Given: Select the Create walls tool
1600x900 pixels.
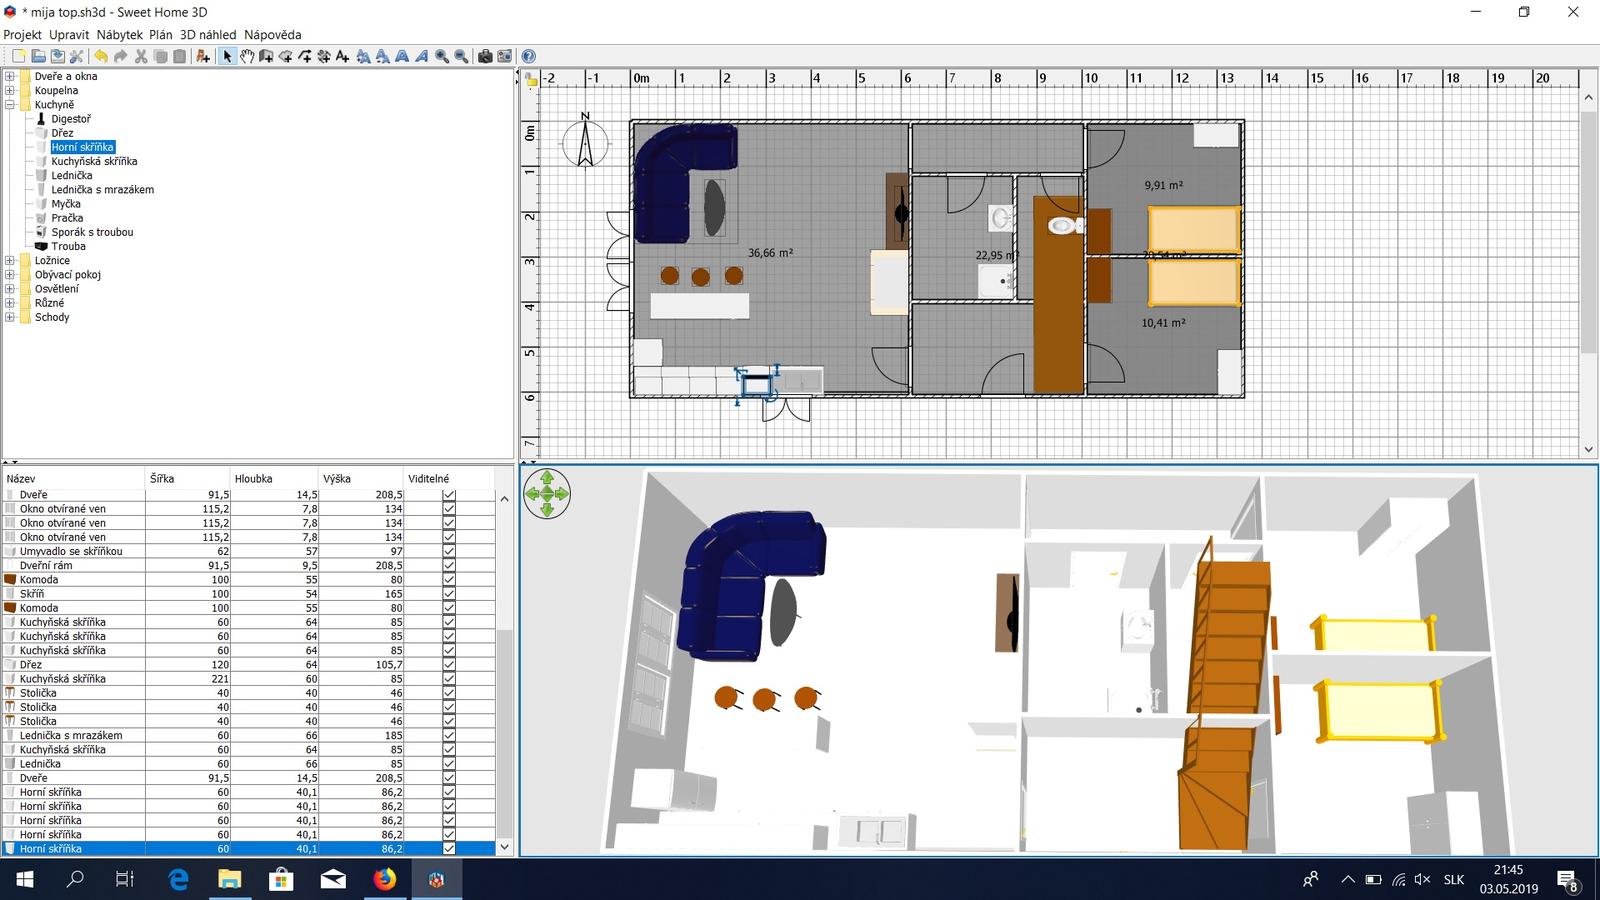Looking at the screenshot, I should pyautogui.click(x=266, y=57).
